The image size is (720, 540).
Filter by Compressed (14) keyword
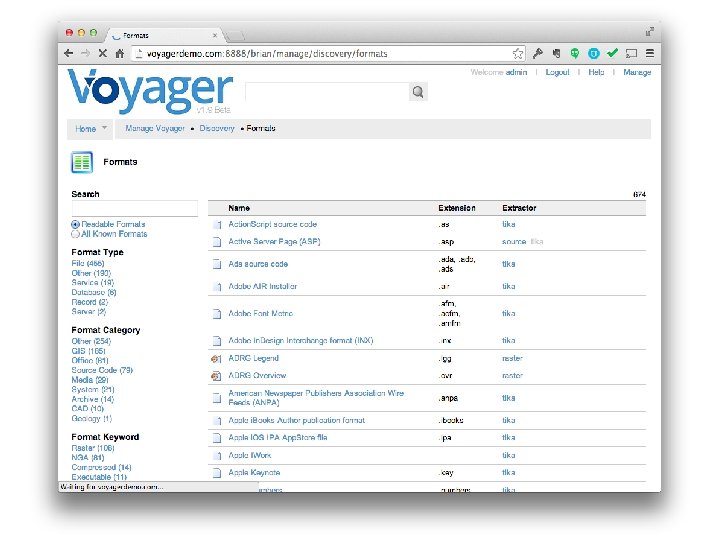point(101,467)
